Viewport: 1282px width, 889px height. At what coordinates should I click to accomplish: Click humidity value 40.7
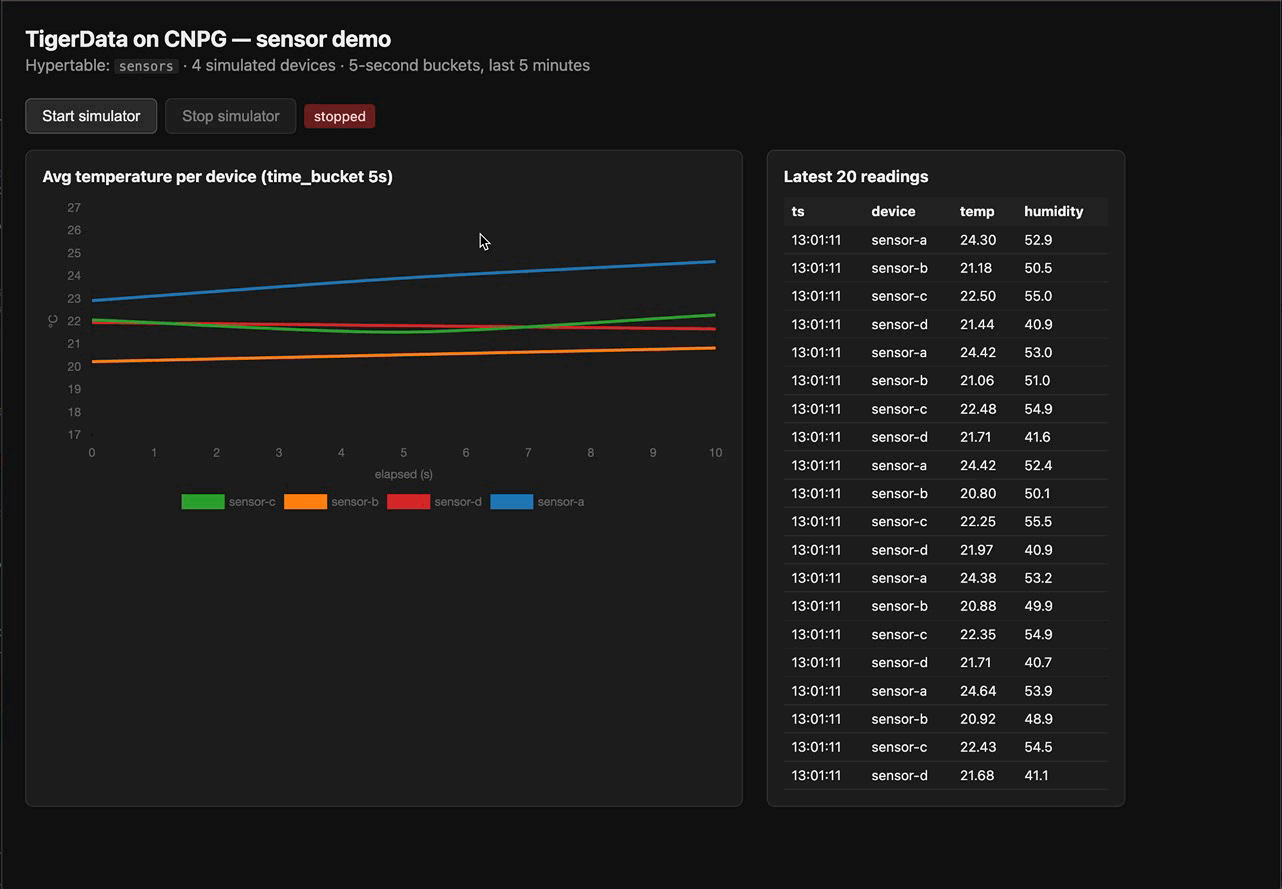point(1038,662)
